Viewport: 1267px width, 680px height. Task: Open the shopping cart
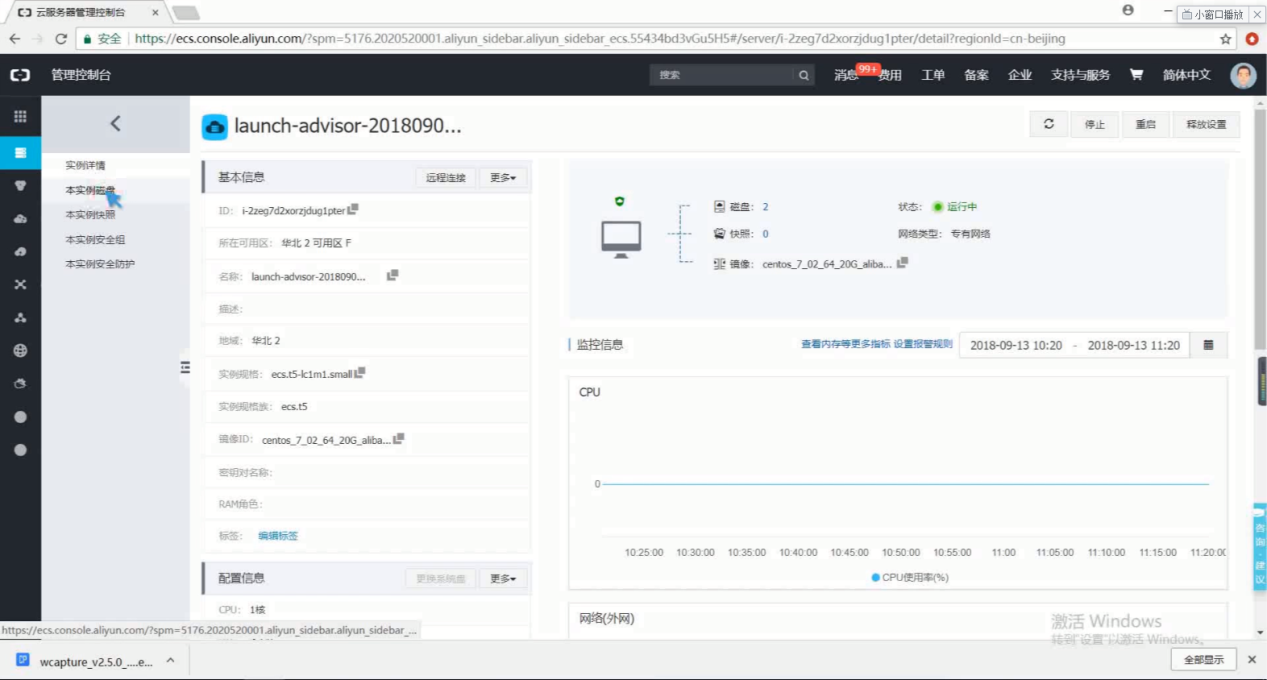point(1136,75)
